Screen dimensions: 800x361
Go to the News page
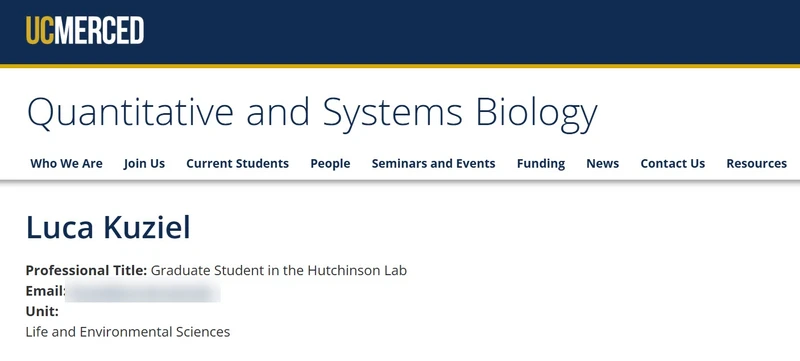603,164
